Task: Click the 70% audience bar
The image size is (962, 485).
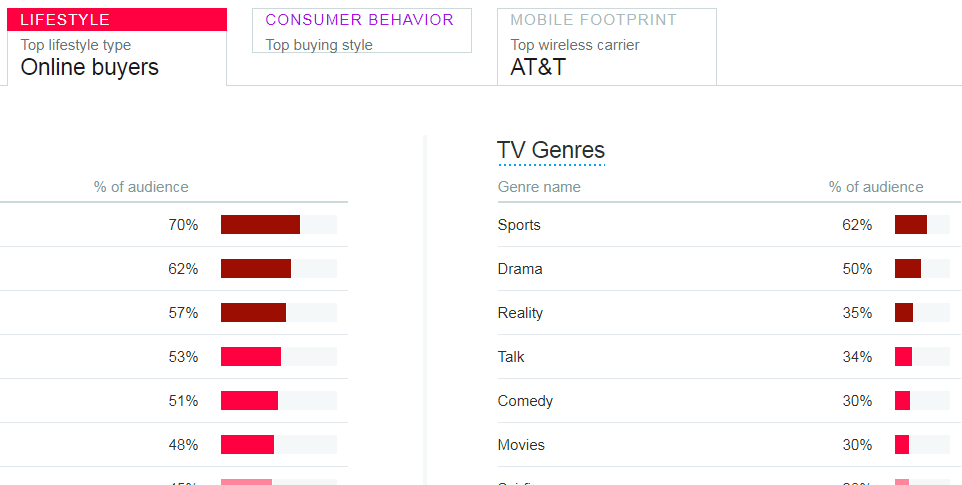Action: (279, 224)
